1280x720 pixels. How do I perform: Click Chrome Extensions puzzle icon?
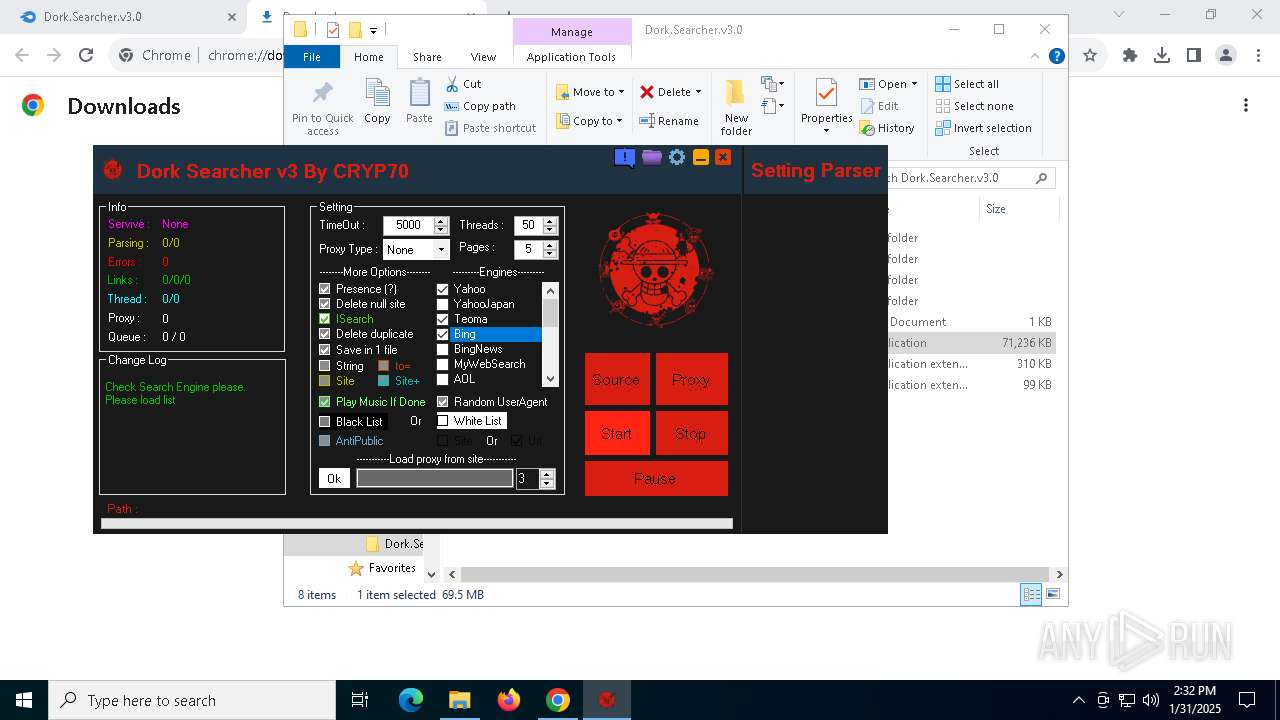pyautogui.click(x=1130, y=56)
